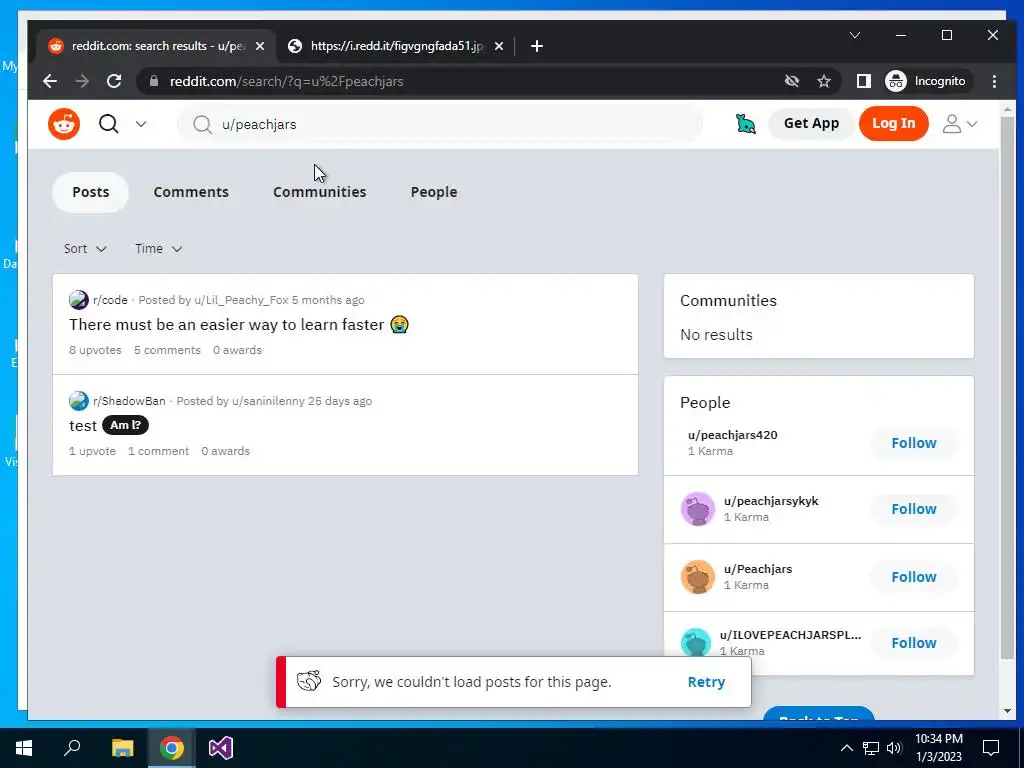Open File Explorer from the taskbar
Viewport: 1024px width, 768px height.
point(122,748)
